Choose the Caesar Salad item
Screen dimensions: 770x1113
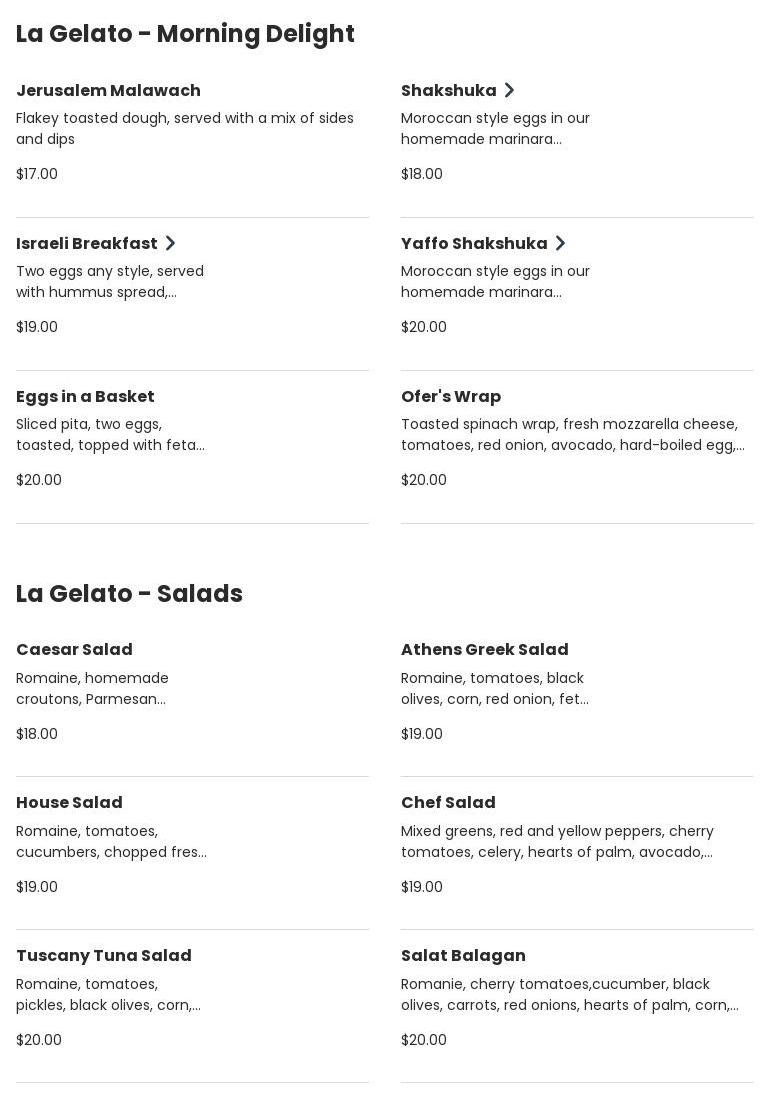click(x=74, y=650)
